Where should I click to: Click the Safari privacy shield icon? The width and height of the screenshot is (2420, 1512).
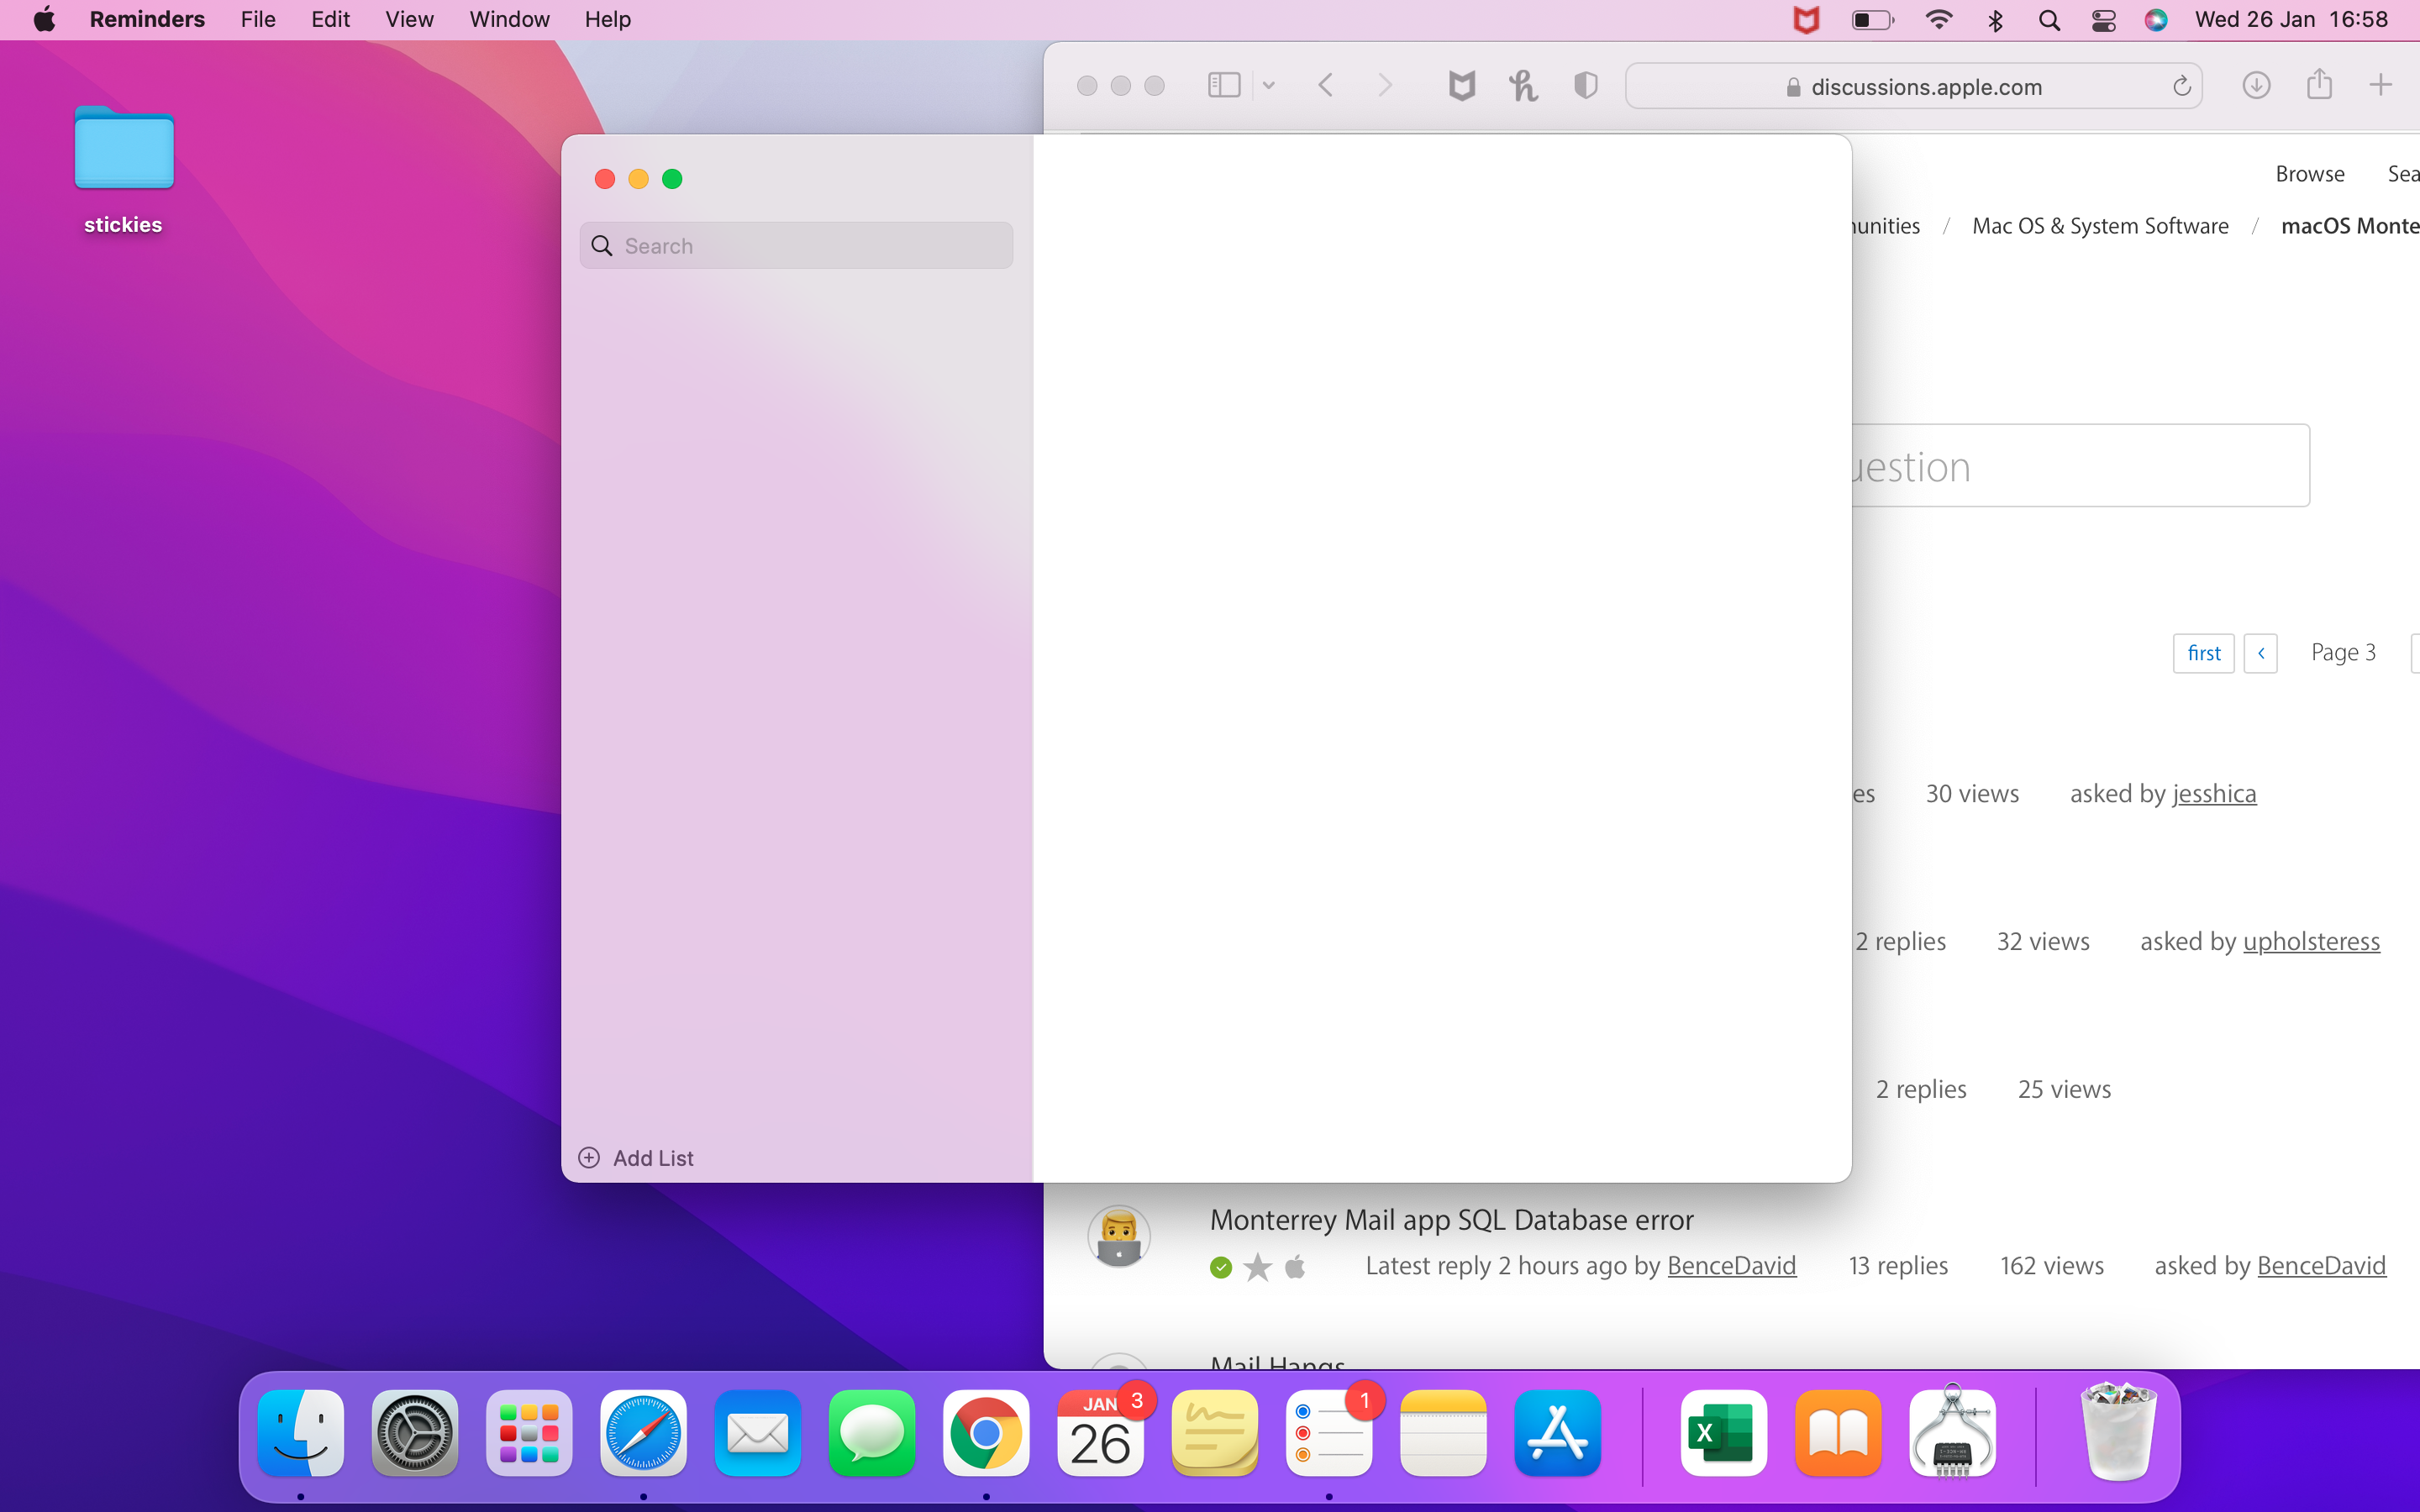pyautogui.click(x=1585, y=86)
